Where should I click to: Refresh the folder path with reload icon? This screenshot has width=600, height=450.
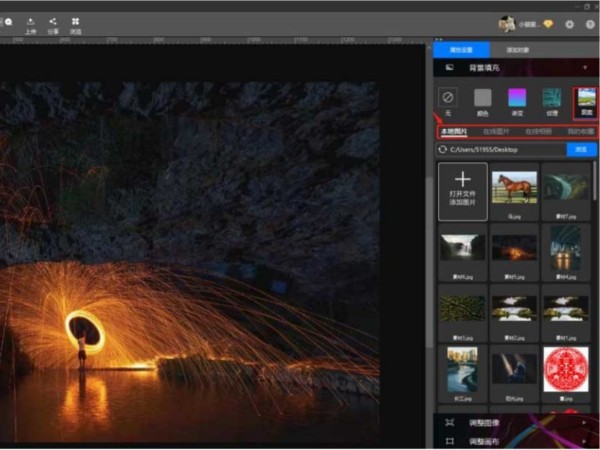443,149
